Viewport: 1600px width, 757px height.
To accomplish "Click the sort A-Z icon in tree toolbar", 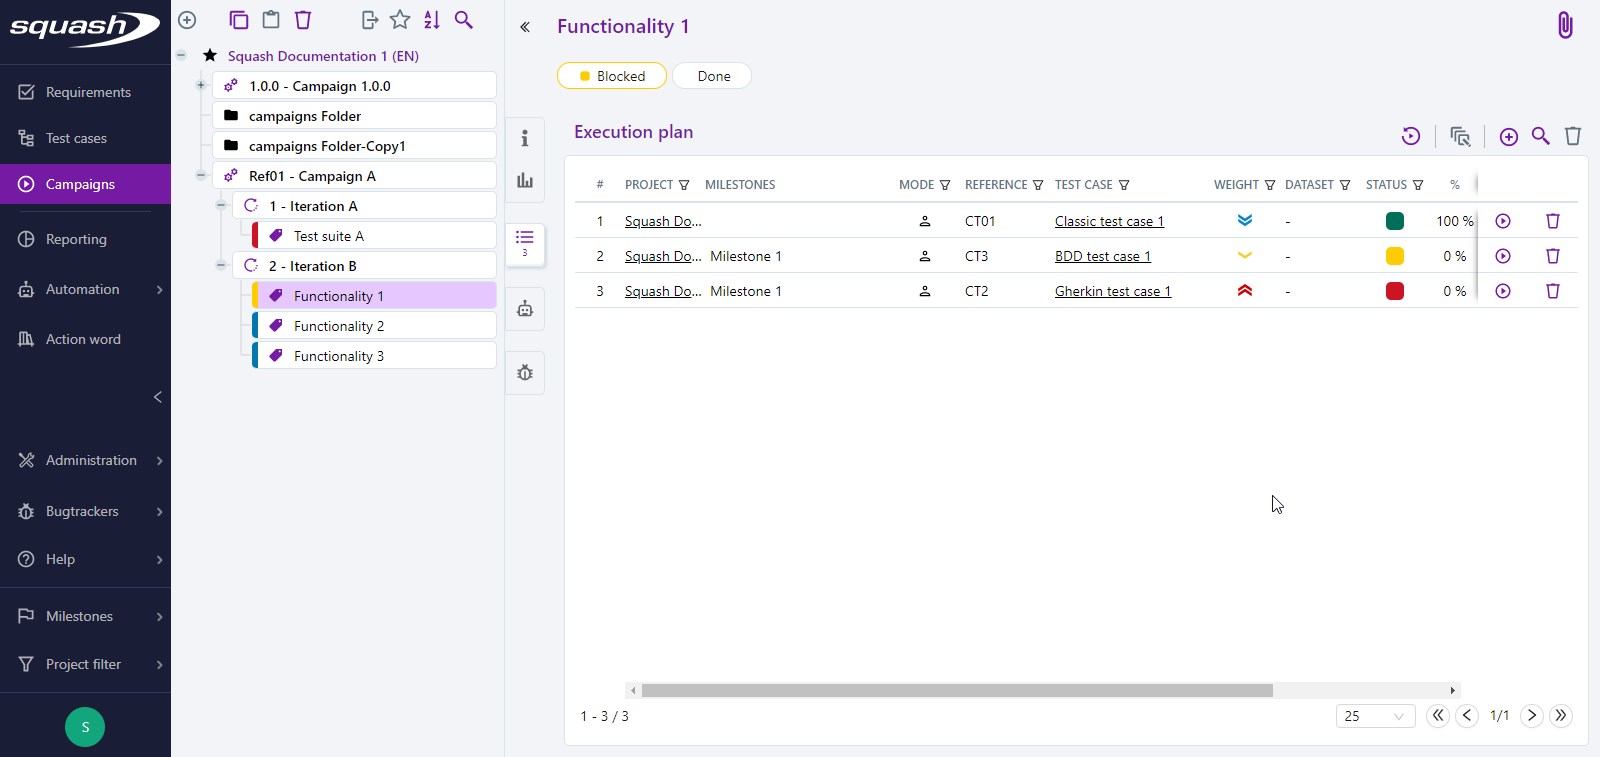I will click(432, 20).
